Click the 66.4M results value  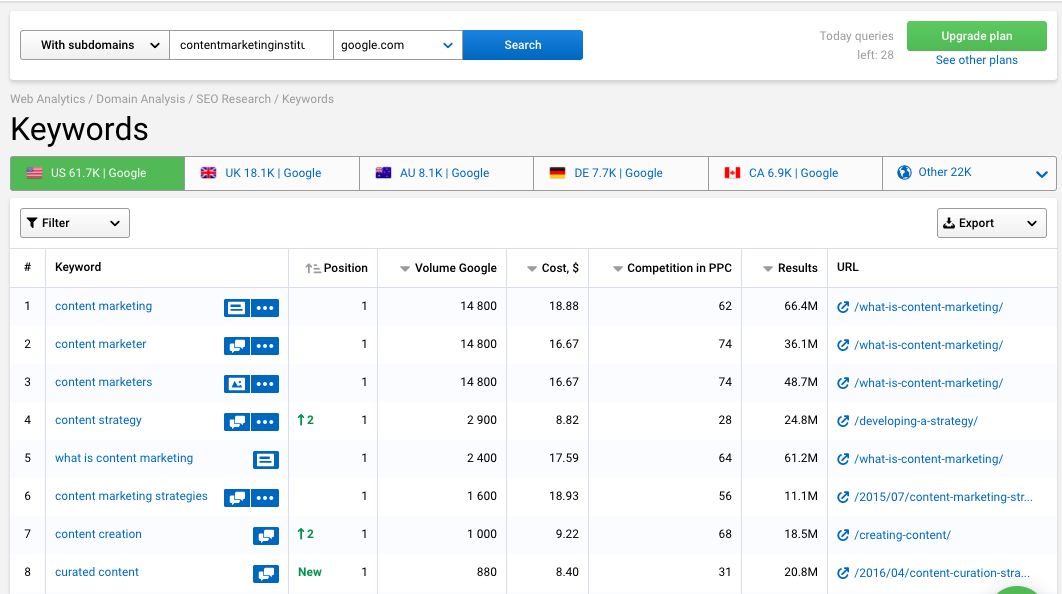801,306
